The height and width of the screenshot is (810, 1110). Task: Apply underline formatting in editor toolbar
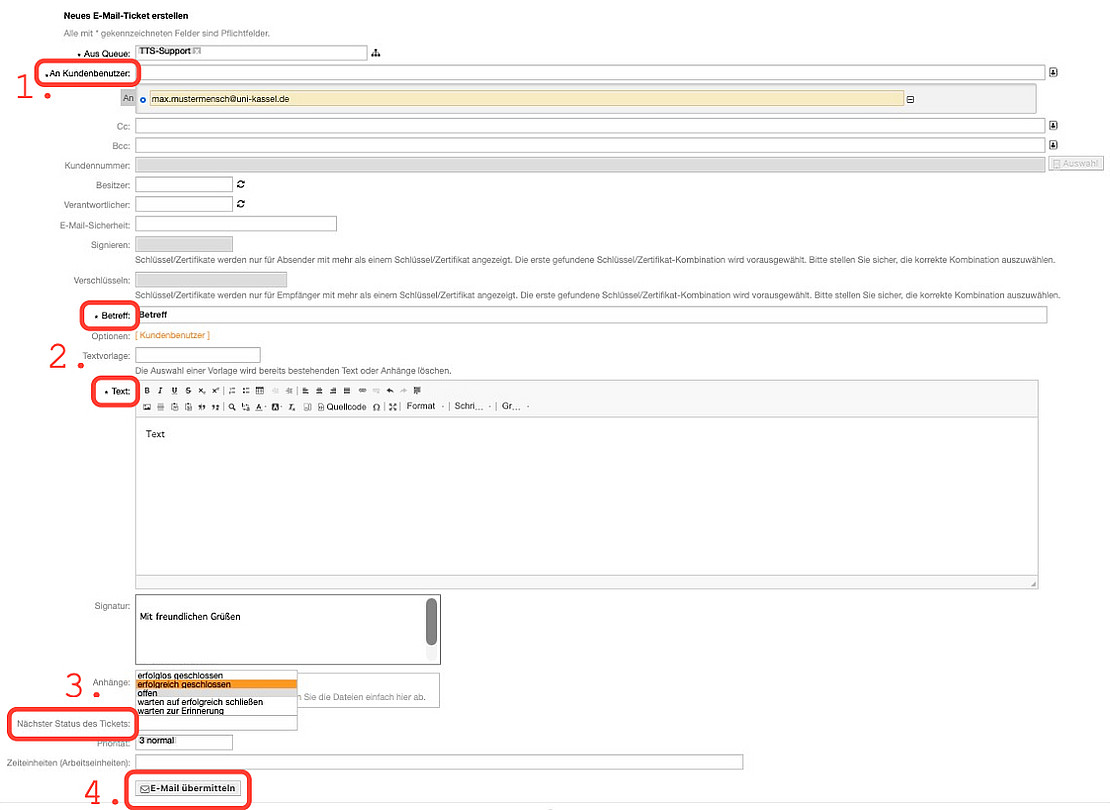click(174, 390)
